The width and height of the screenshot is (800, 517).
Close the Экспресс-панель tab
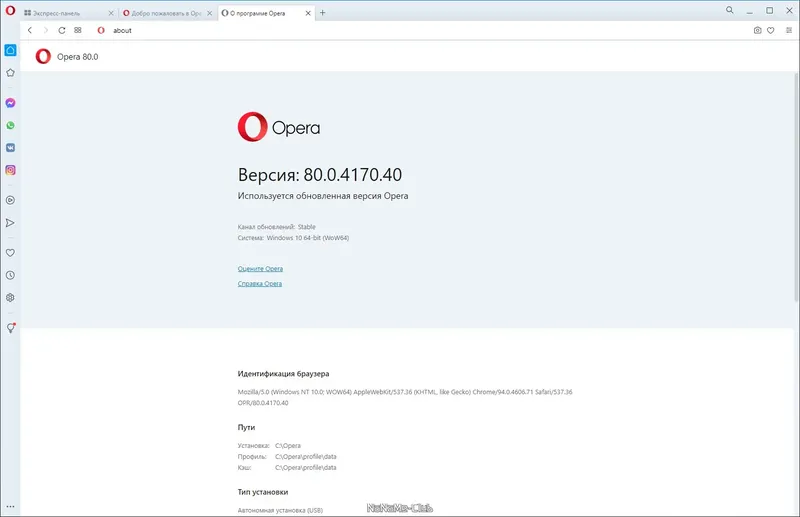point(111,13)
